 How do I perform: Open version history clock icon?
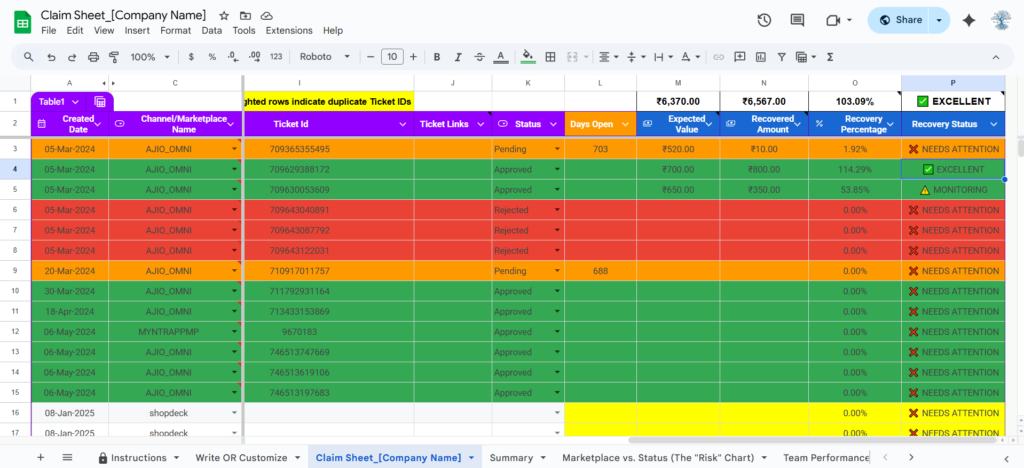tap(764, 20)
